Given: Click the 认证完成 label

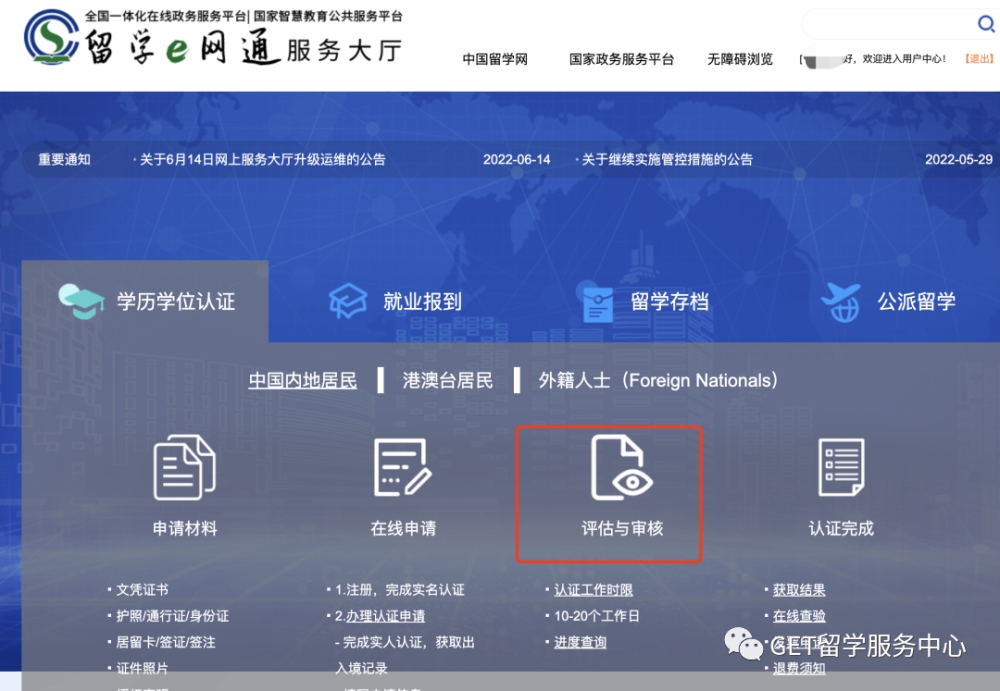Looking at the screenshot, I should (841, 528).
